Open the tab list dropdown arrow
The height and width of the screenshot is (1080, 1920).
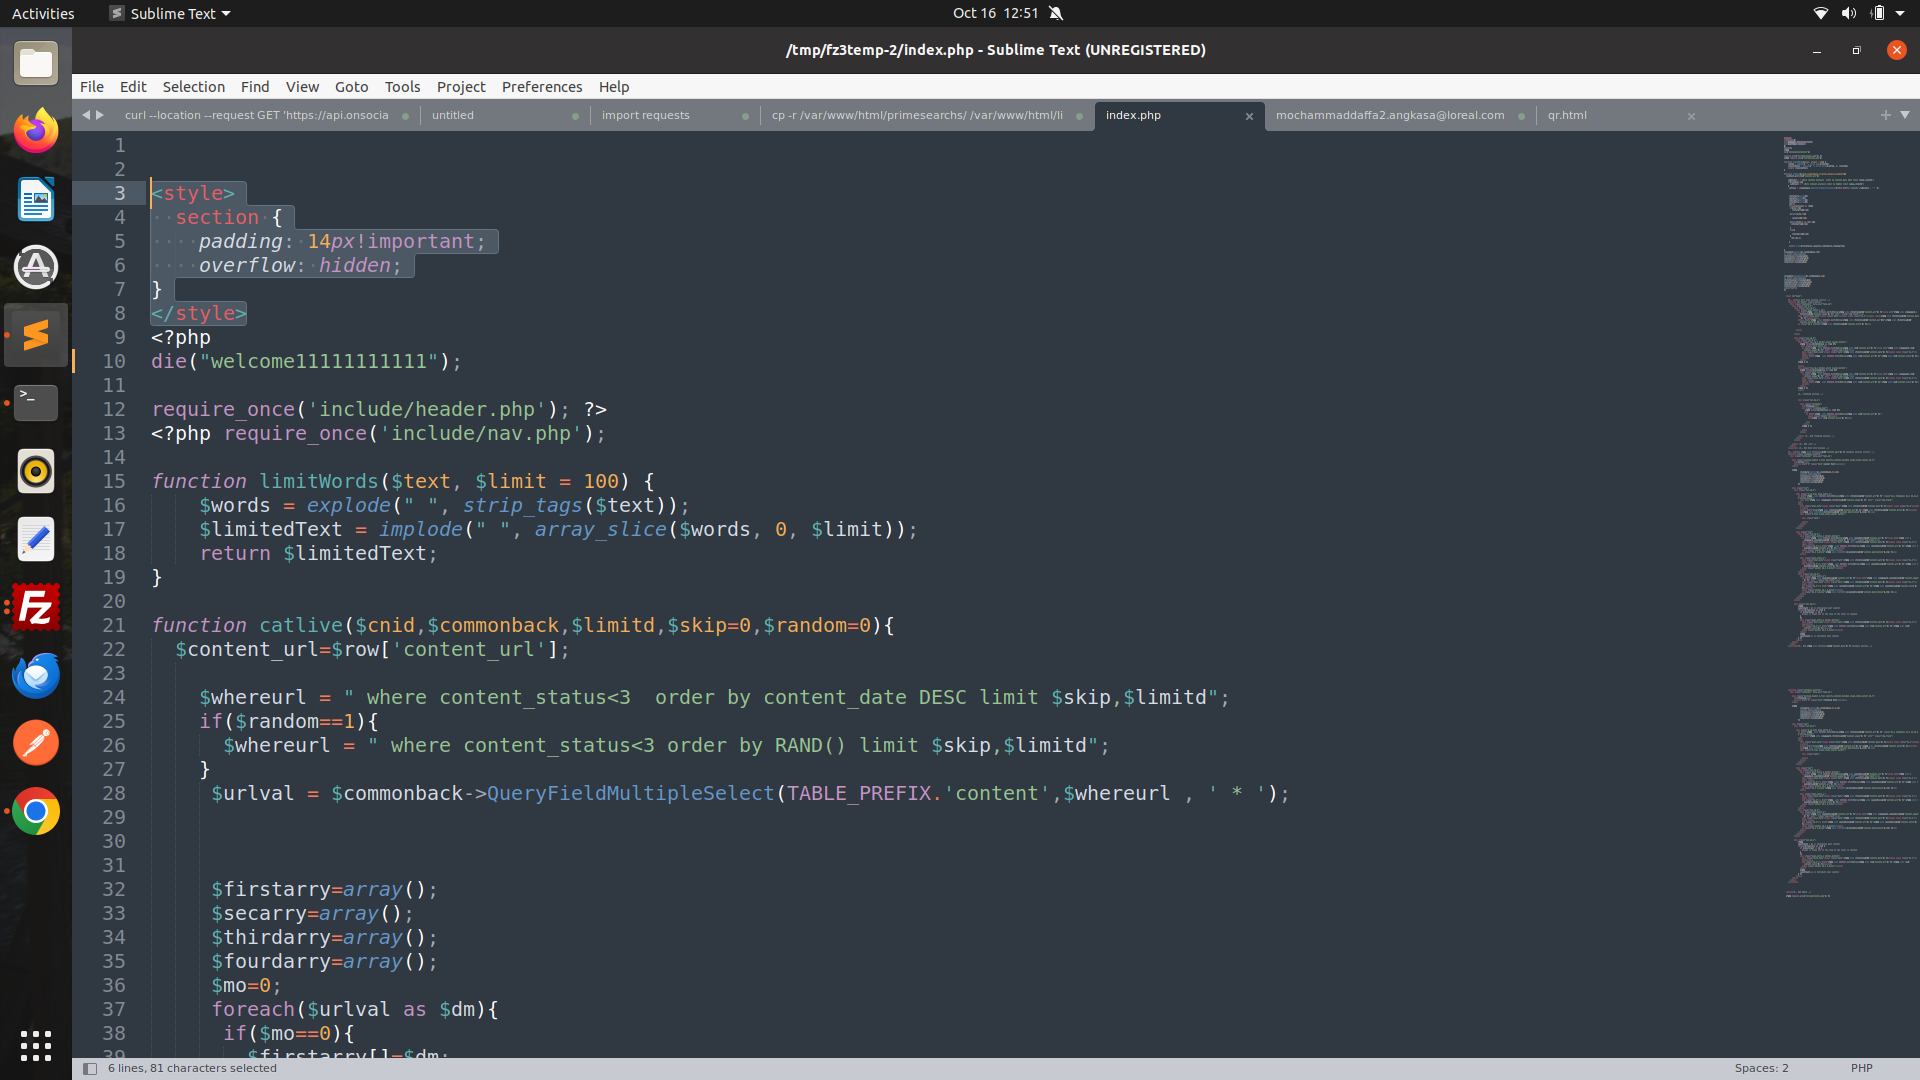pos(1905,115)
